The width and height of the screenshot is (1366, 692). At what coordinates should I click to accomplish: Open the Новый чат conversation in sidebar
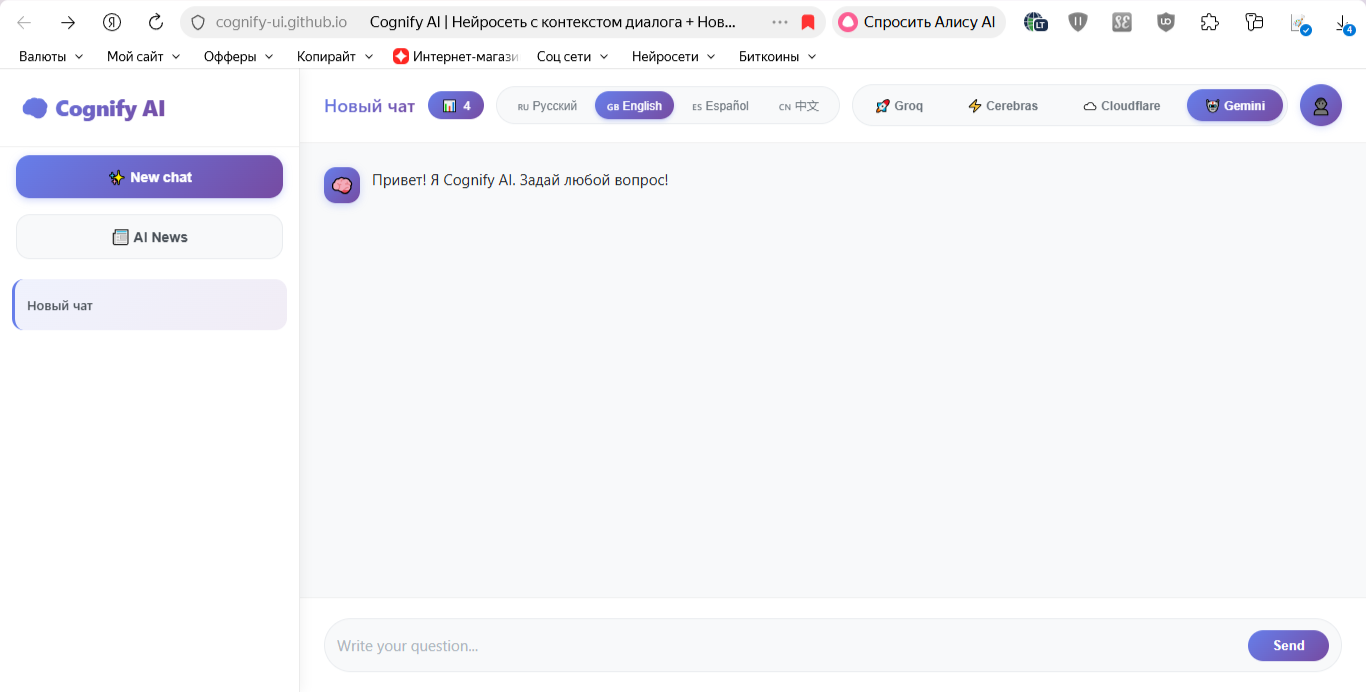point(150,305)
